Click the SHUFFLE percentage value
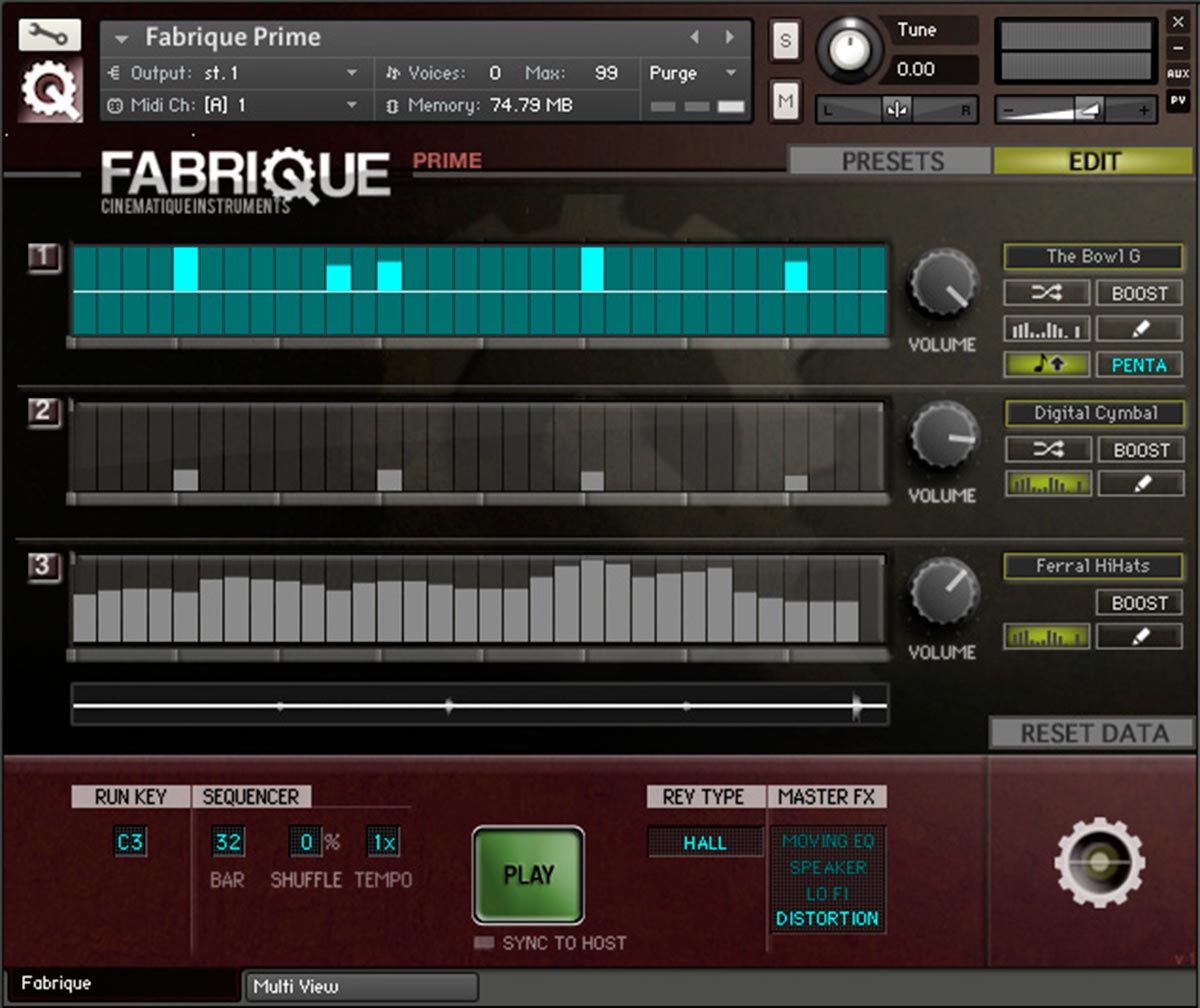This screenshot has width=1200, height=1008. (306, 842)
